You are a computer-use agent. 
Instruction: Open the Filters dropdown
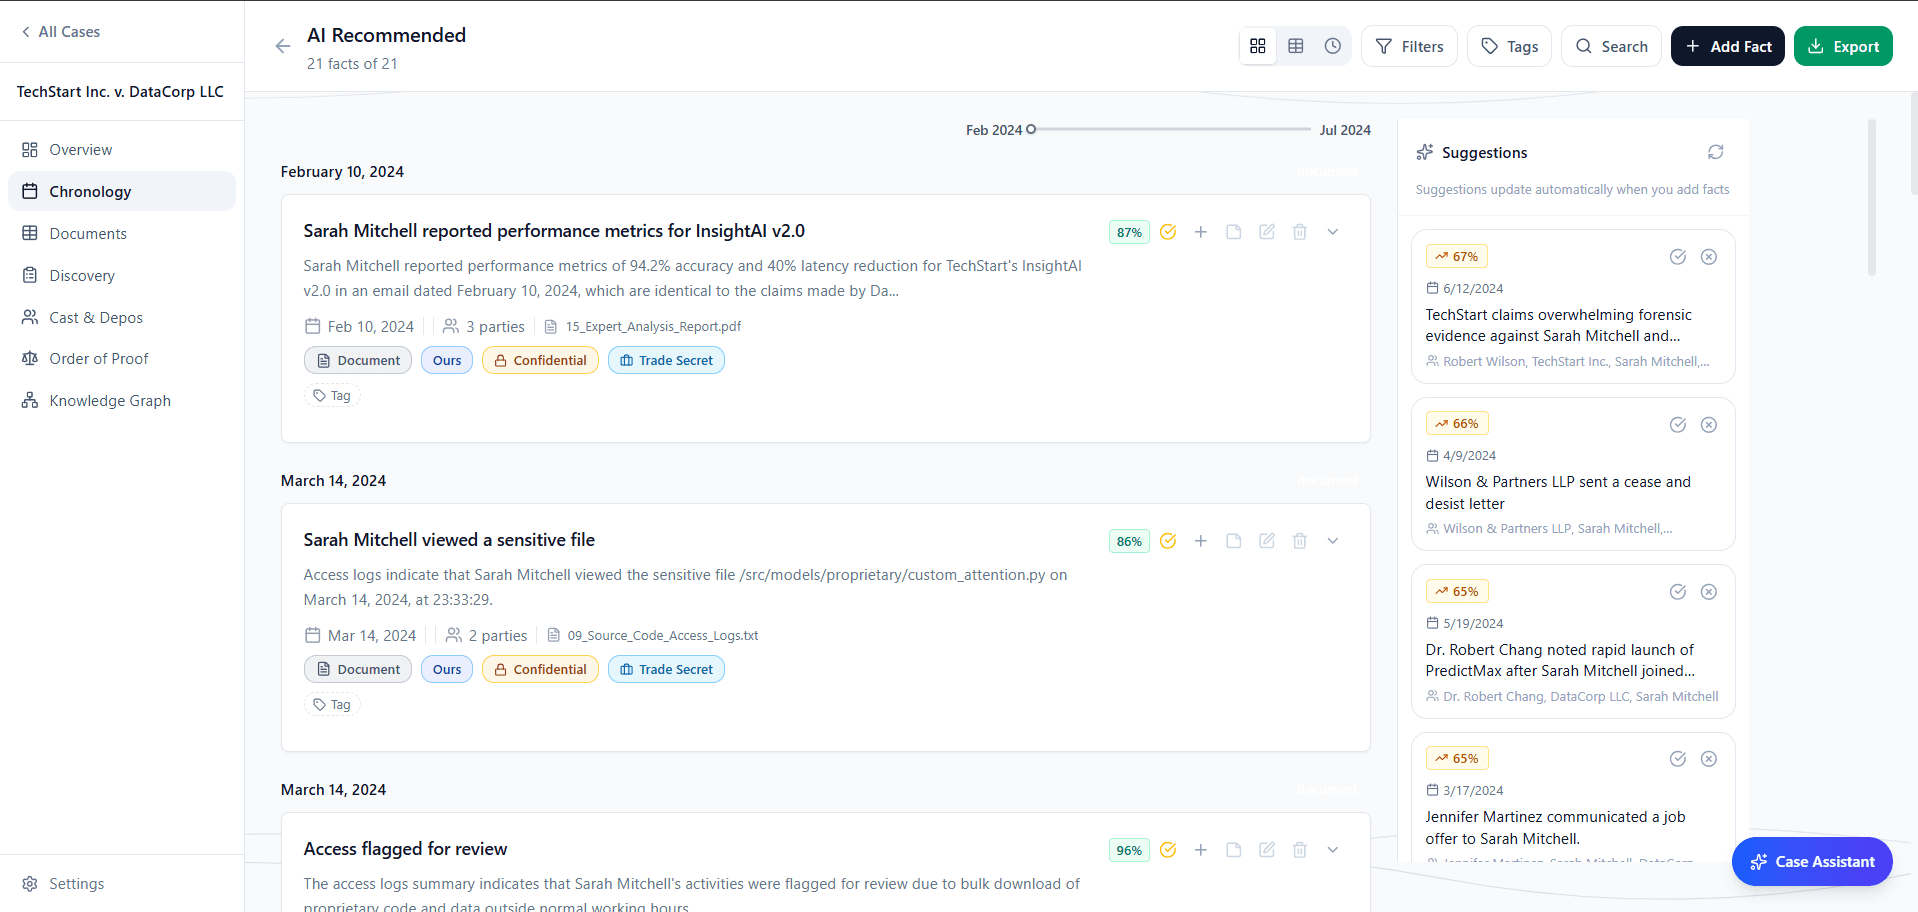[x=1409, y=46]
